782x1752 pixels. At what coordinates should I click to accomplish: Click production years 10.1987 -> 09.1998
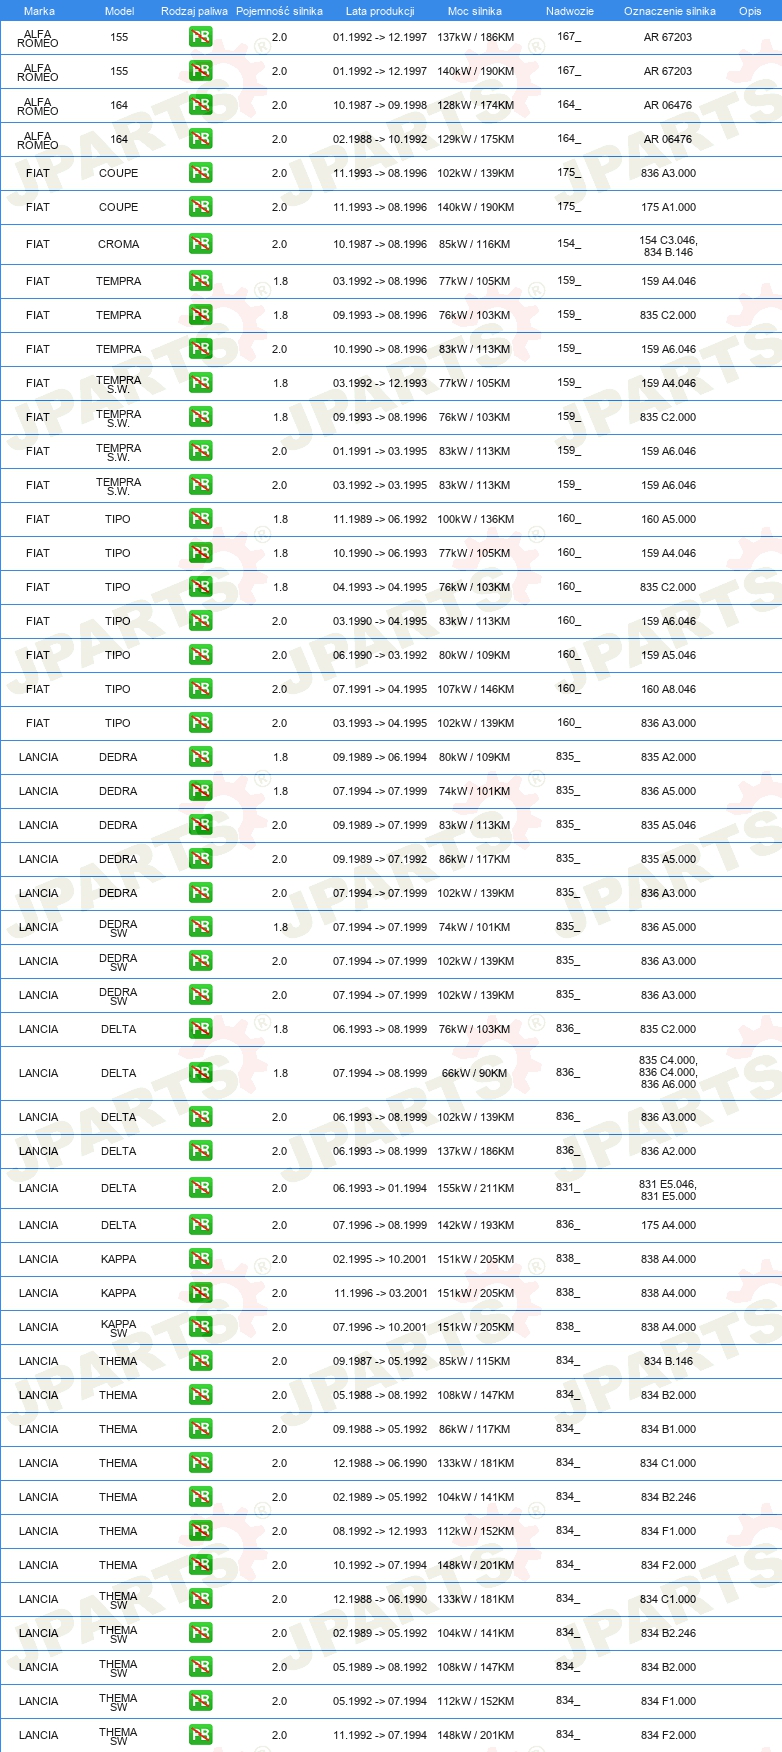tap(380, 105)
